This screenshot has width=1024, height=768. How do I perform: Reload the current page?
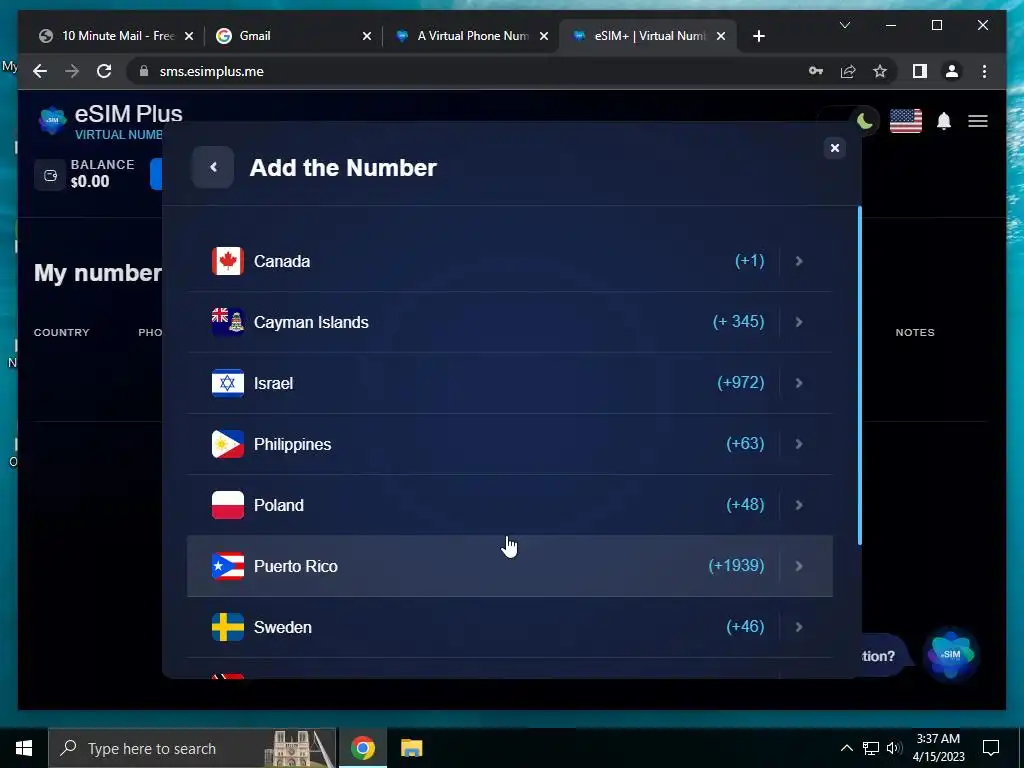click(104, 71)
